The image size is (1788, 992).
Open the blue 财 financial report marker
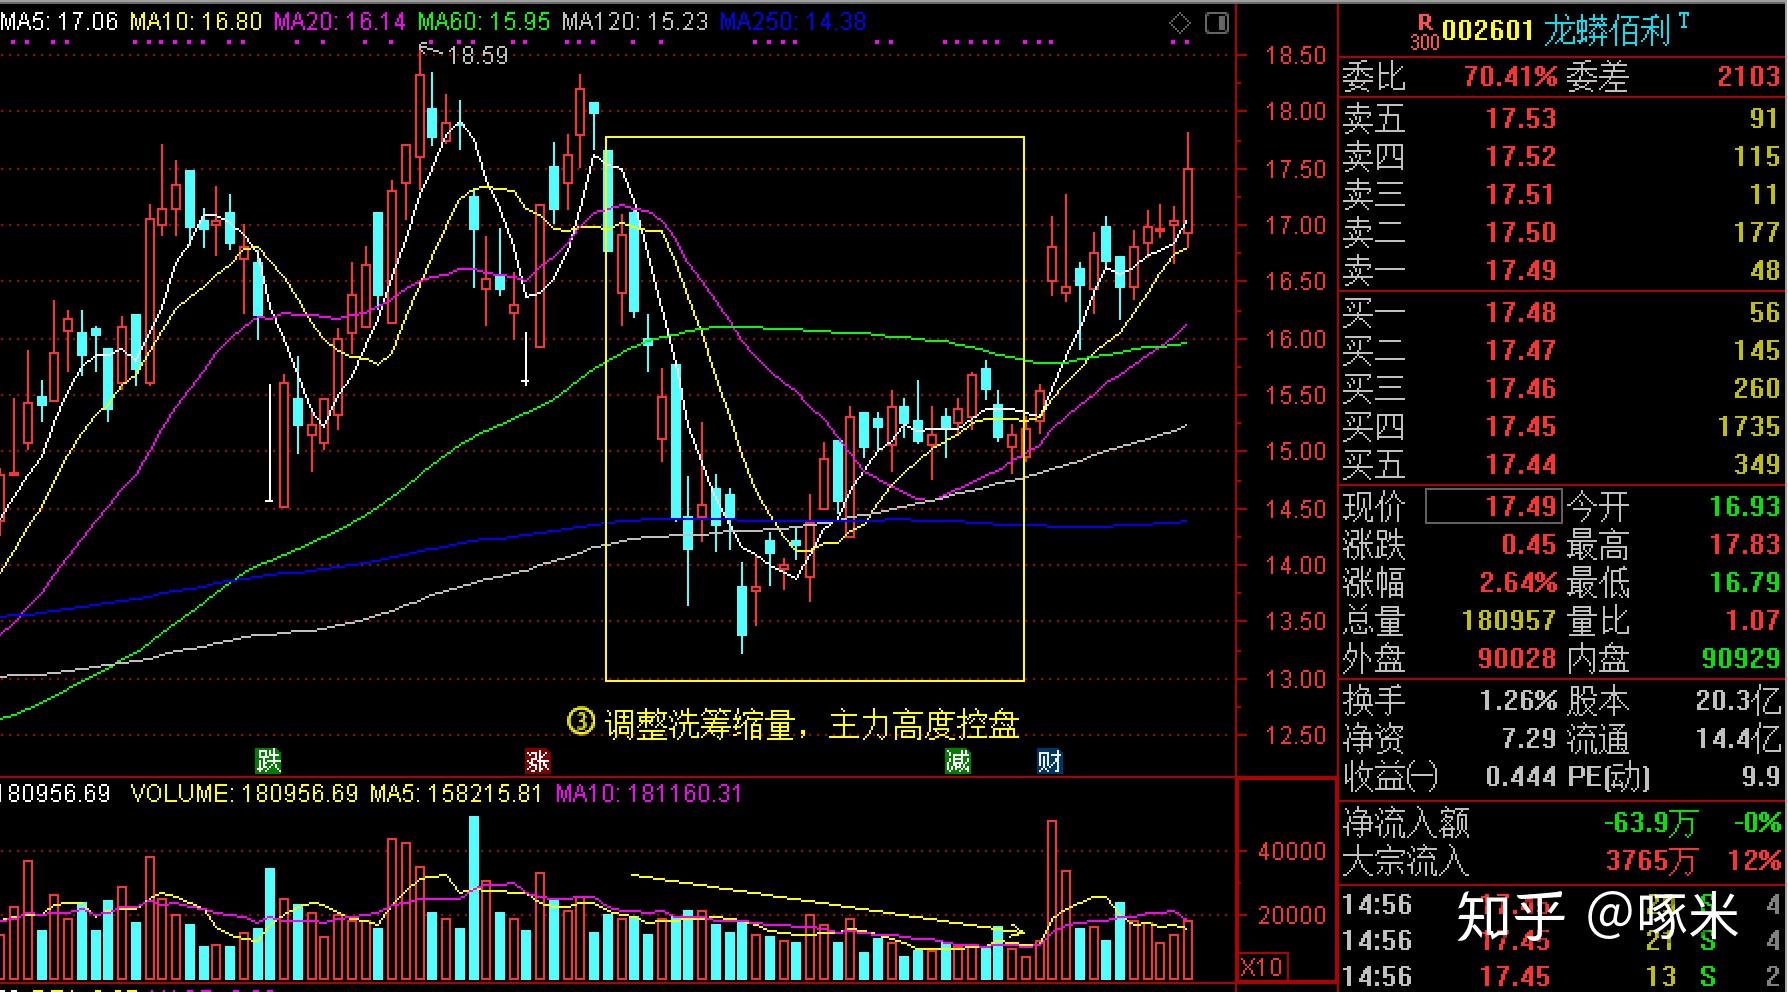[1049, 762]
